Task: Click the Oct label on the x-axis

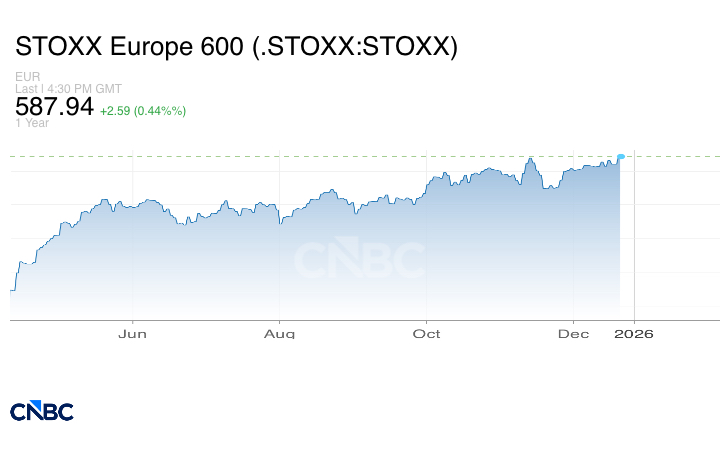Action: coord(427,334)
